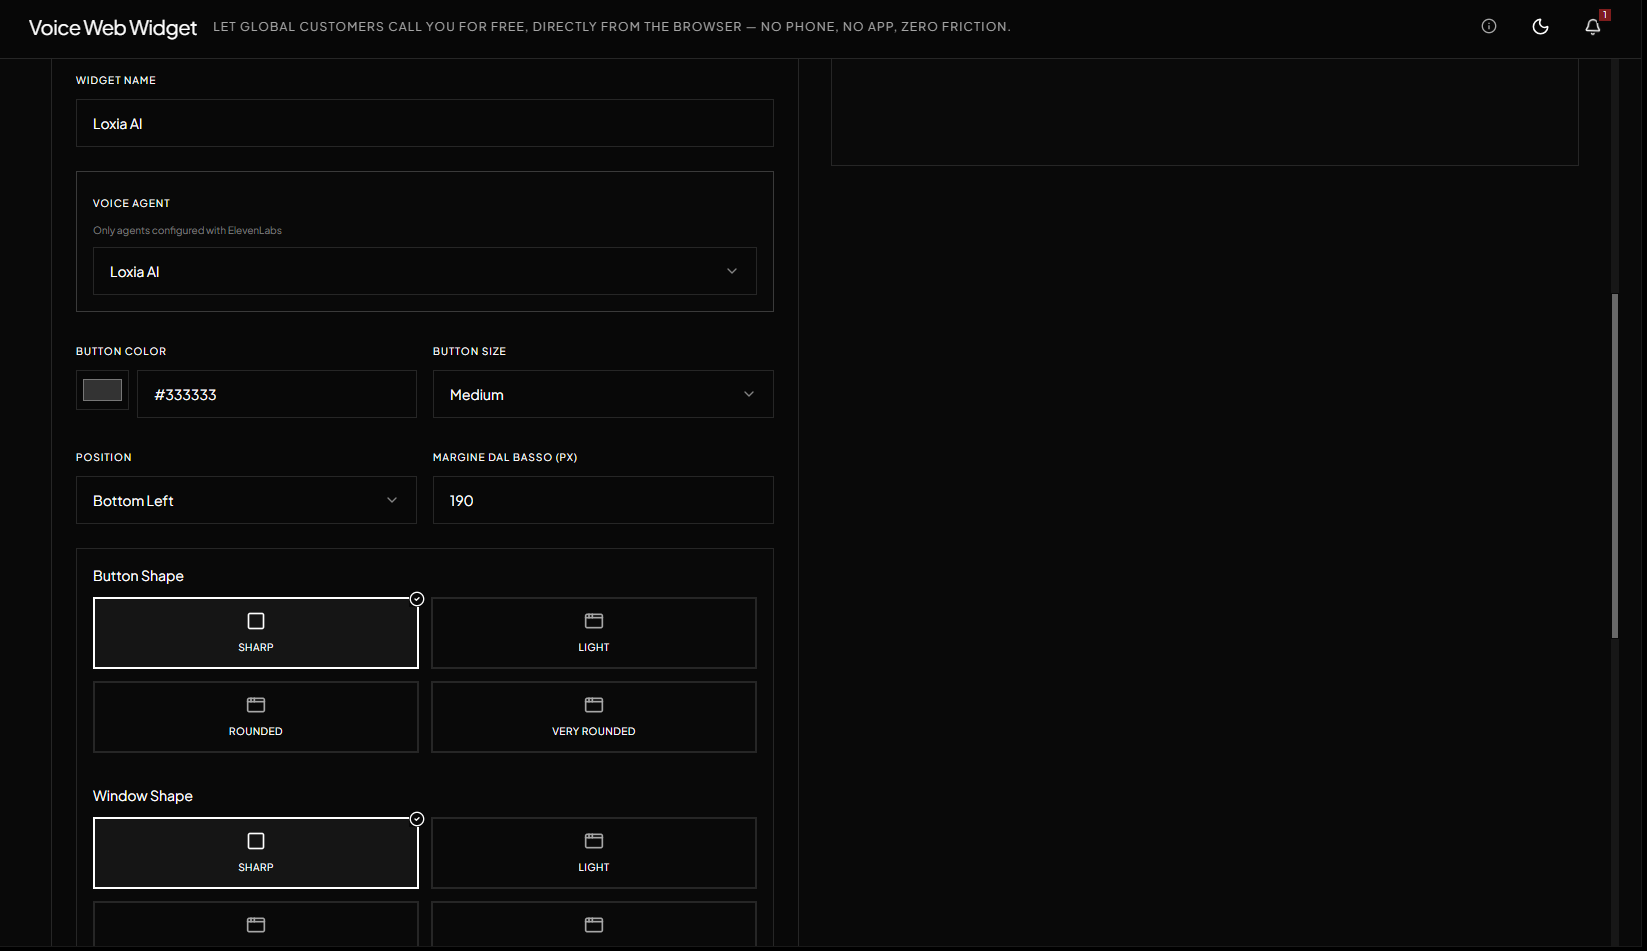
Task: Select Light window shape
Action: (x=594, y=853)
